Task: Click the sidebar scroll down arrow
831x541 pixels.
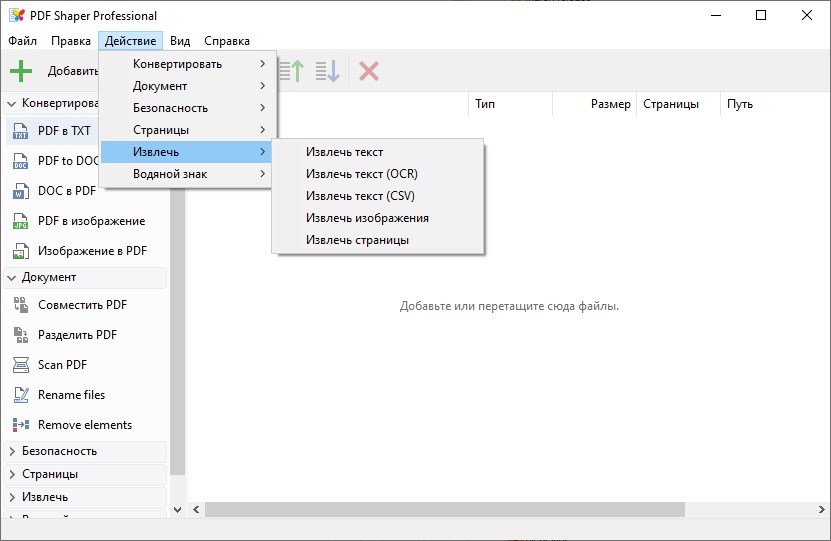Action: (x=178, y=510)
